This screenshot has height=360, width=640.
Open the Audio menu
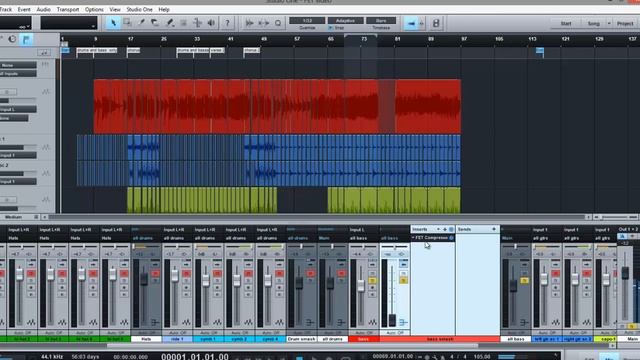(43, 9)
